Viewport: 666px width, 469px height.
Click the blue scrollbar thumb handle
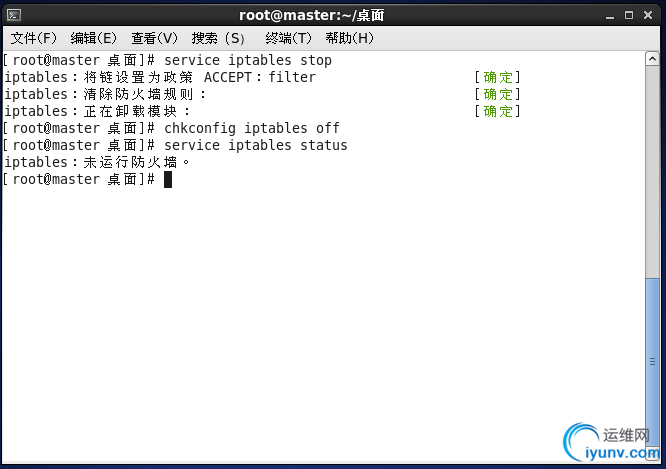click(652, 362)
